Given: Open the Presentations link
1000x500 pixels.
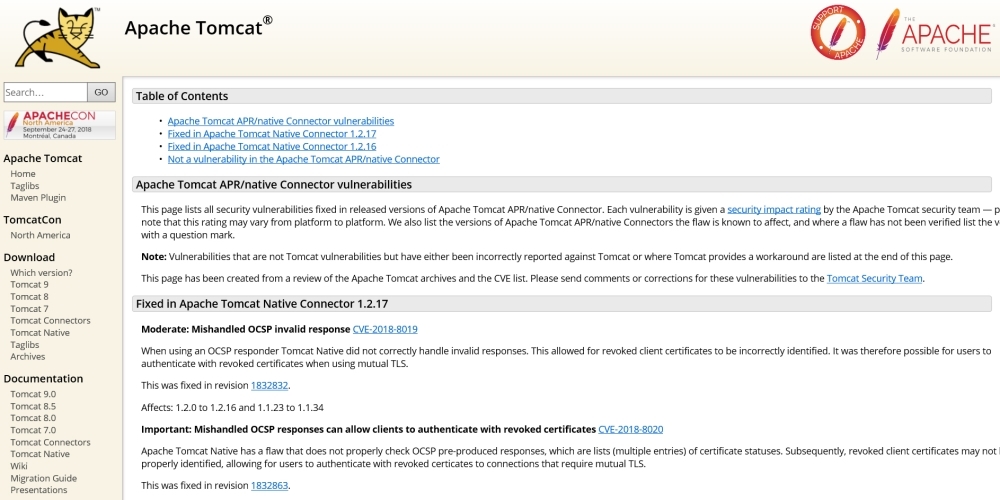Looking at the screenshot, I should coord(39,490).
